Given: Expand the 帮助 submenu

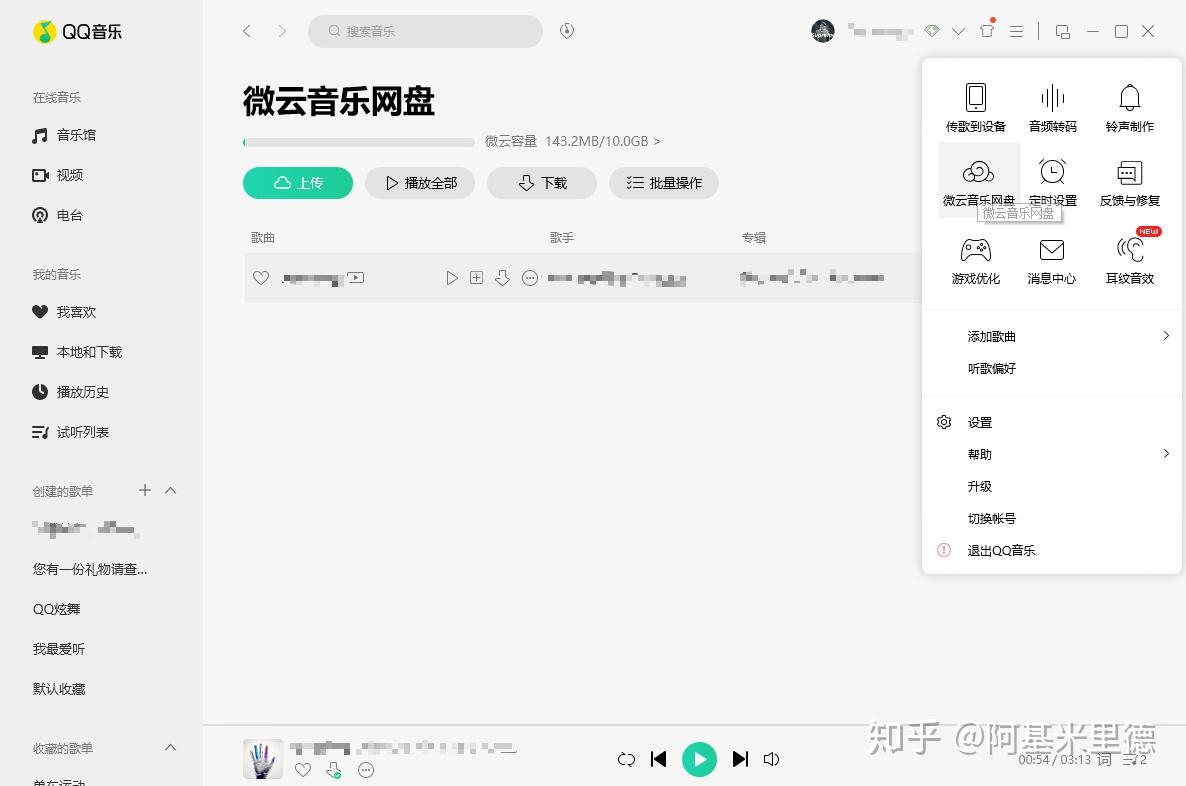Looking at the screenshot, I should coord(1052,454).
